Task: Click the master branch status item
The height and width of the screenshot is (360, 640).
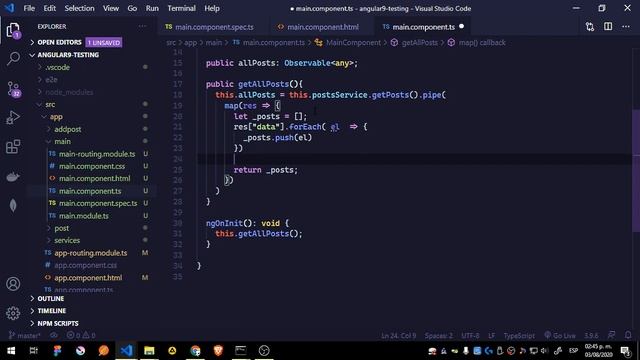Action: [24, 336]
